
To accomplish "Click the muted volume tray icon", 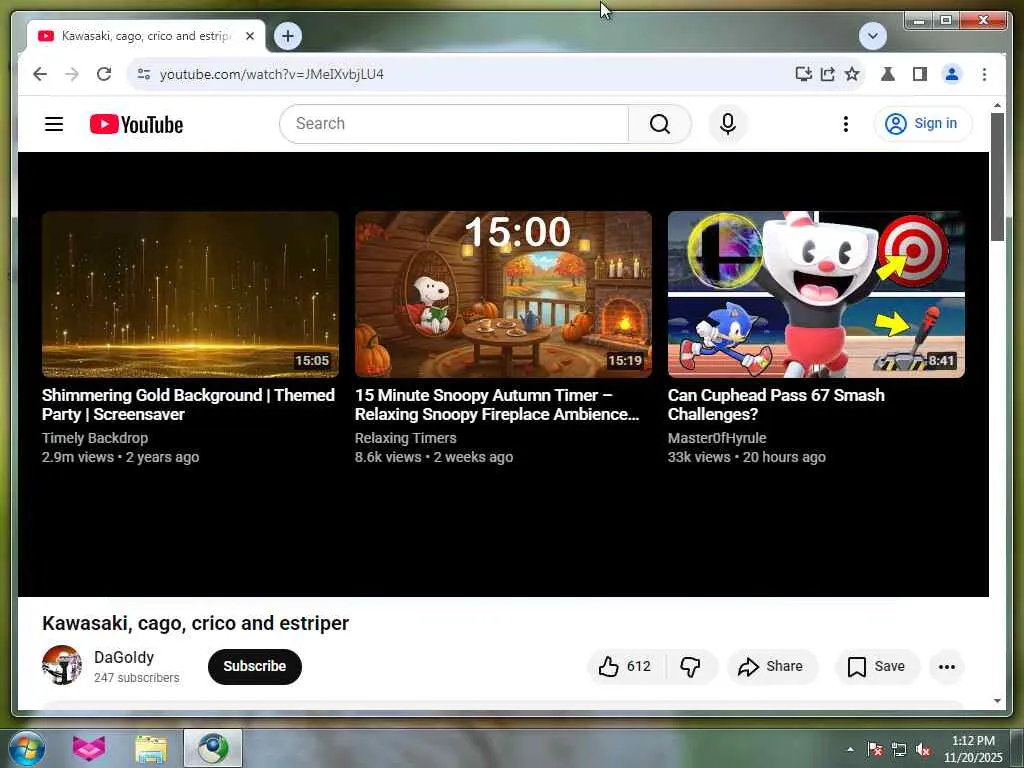I will pyautogui.click(x=923, y=750).
